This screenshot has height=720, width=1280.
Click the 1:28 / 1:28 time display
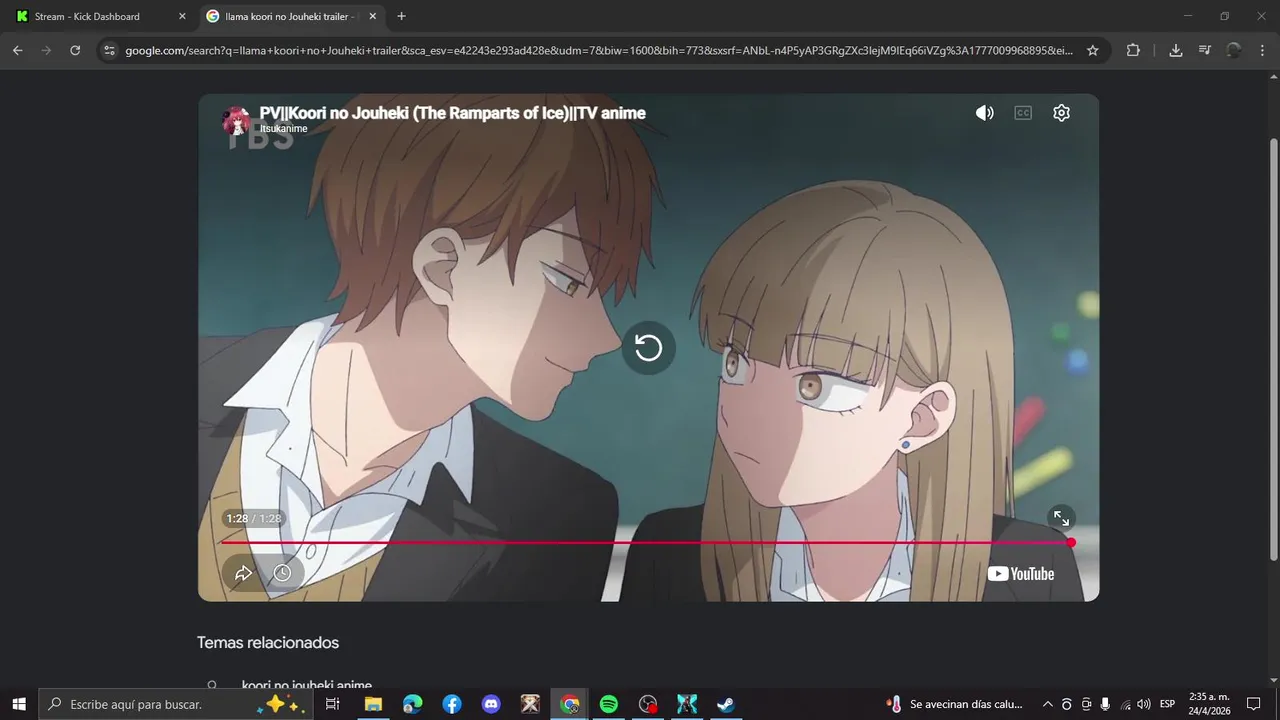pos(254,519)
